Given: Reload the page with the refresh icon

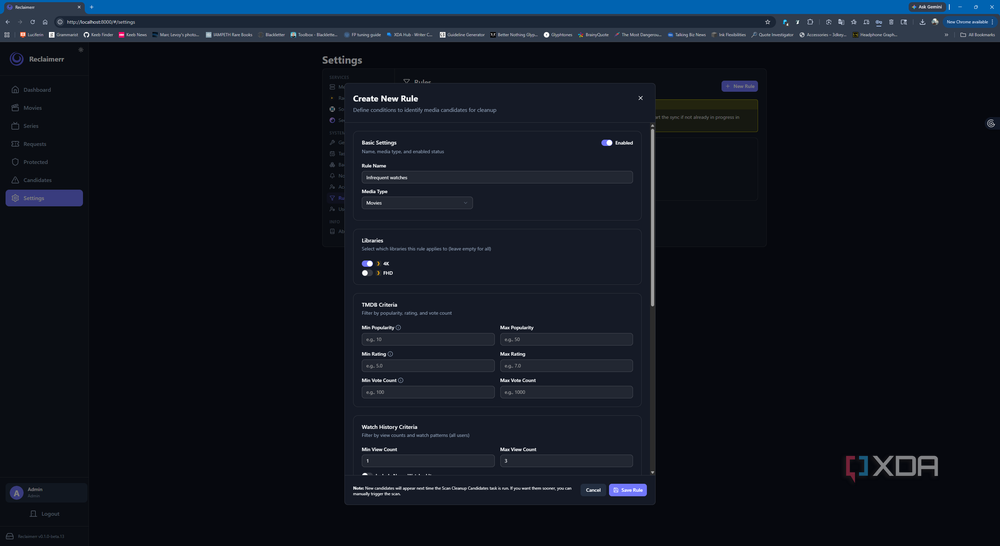Looking at the screenshot, I should pos(33,22).
